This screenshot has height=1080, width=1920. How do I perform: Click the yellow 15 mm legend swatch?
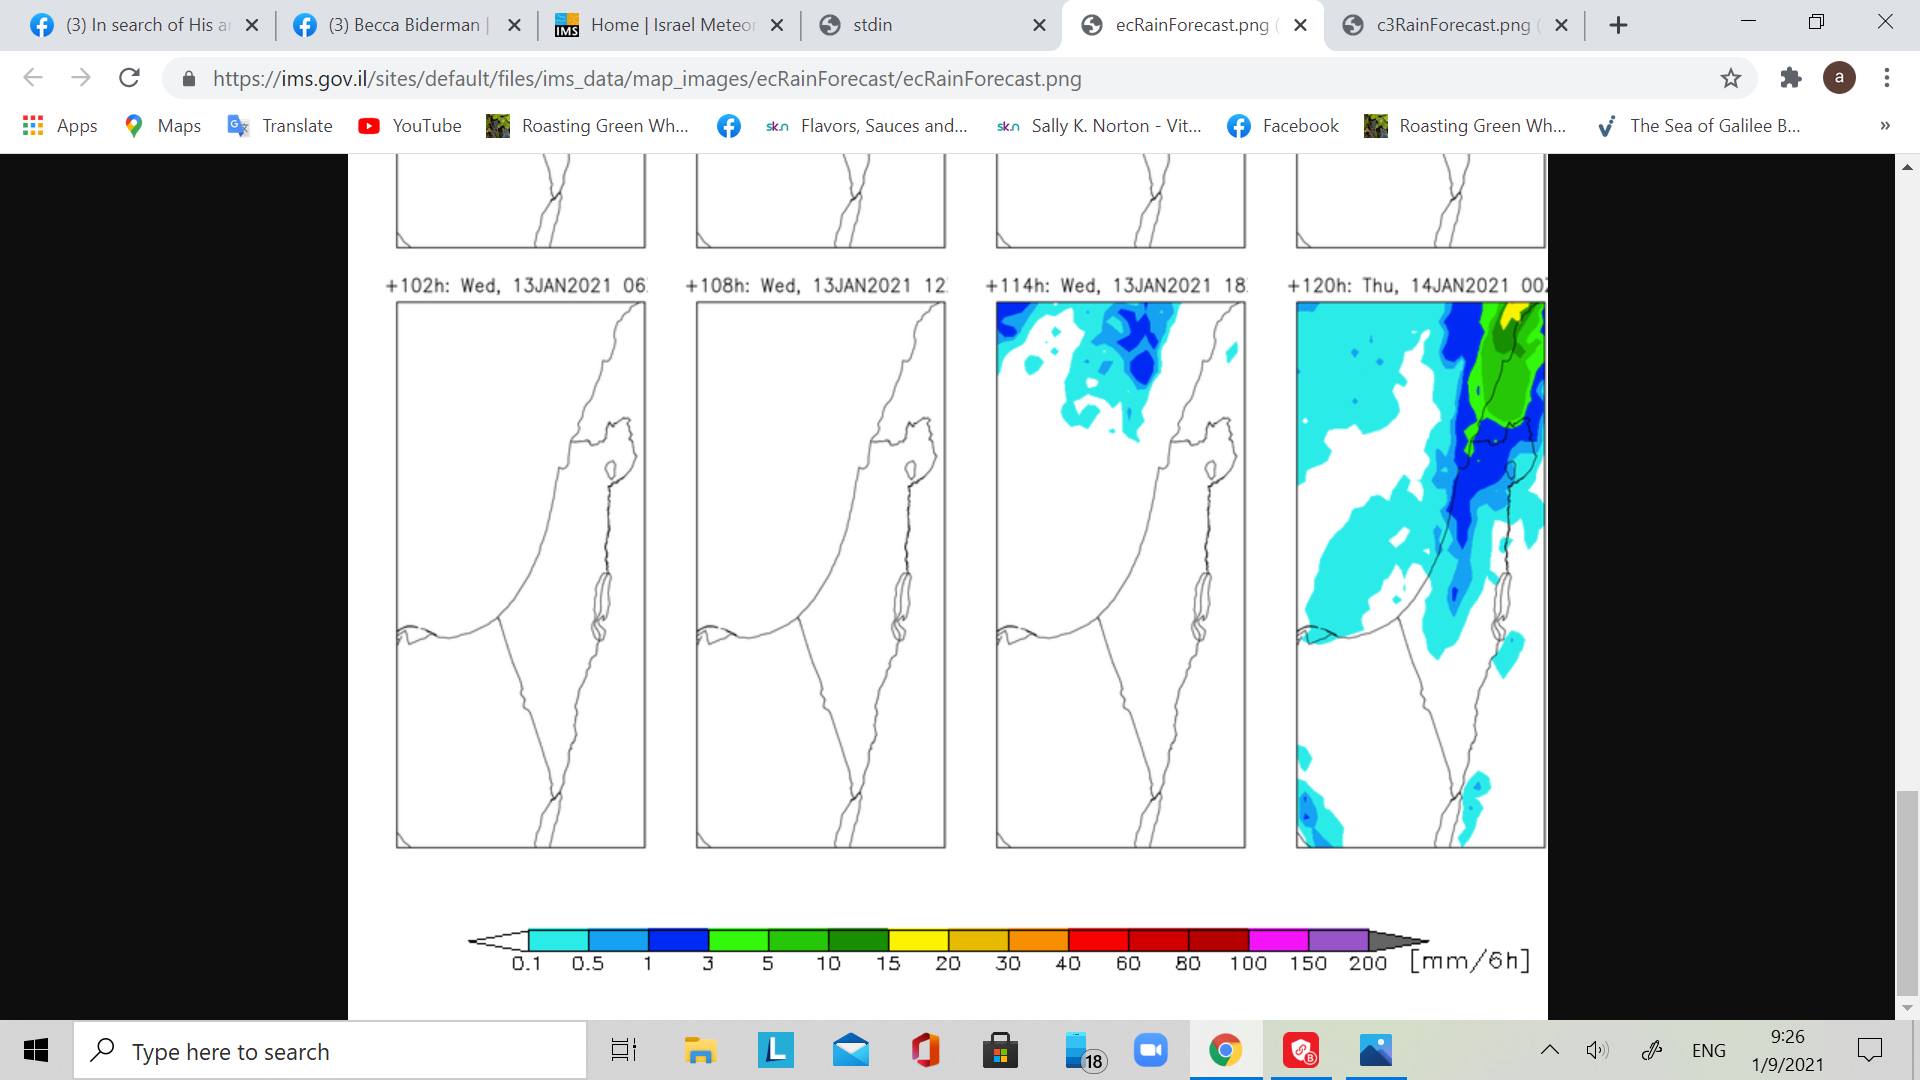click(918, 940)
